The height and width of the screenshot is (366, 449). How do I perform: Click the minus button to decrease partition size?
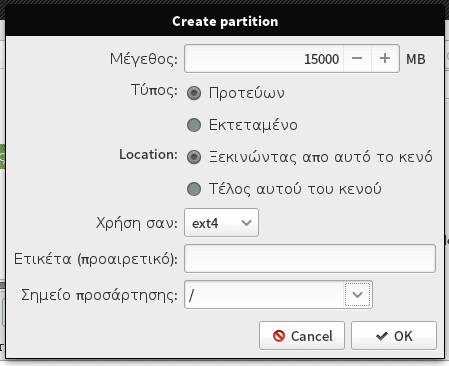click(357, 59)
